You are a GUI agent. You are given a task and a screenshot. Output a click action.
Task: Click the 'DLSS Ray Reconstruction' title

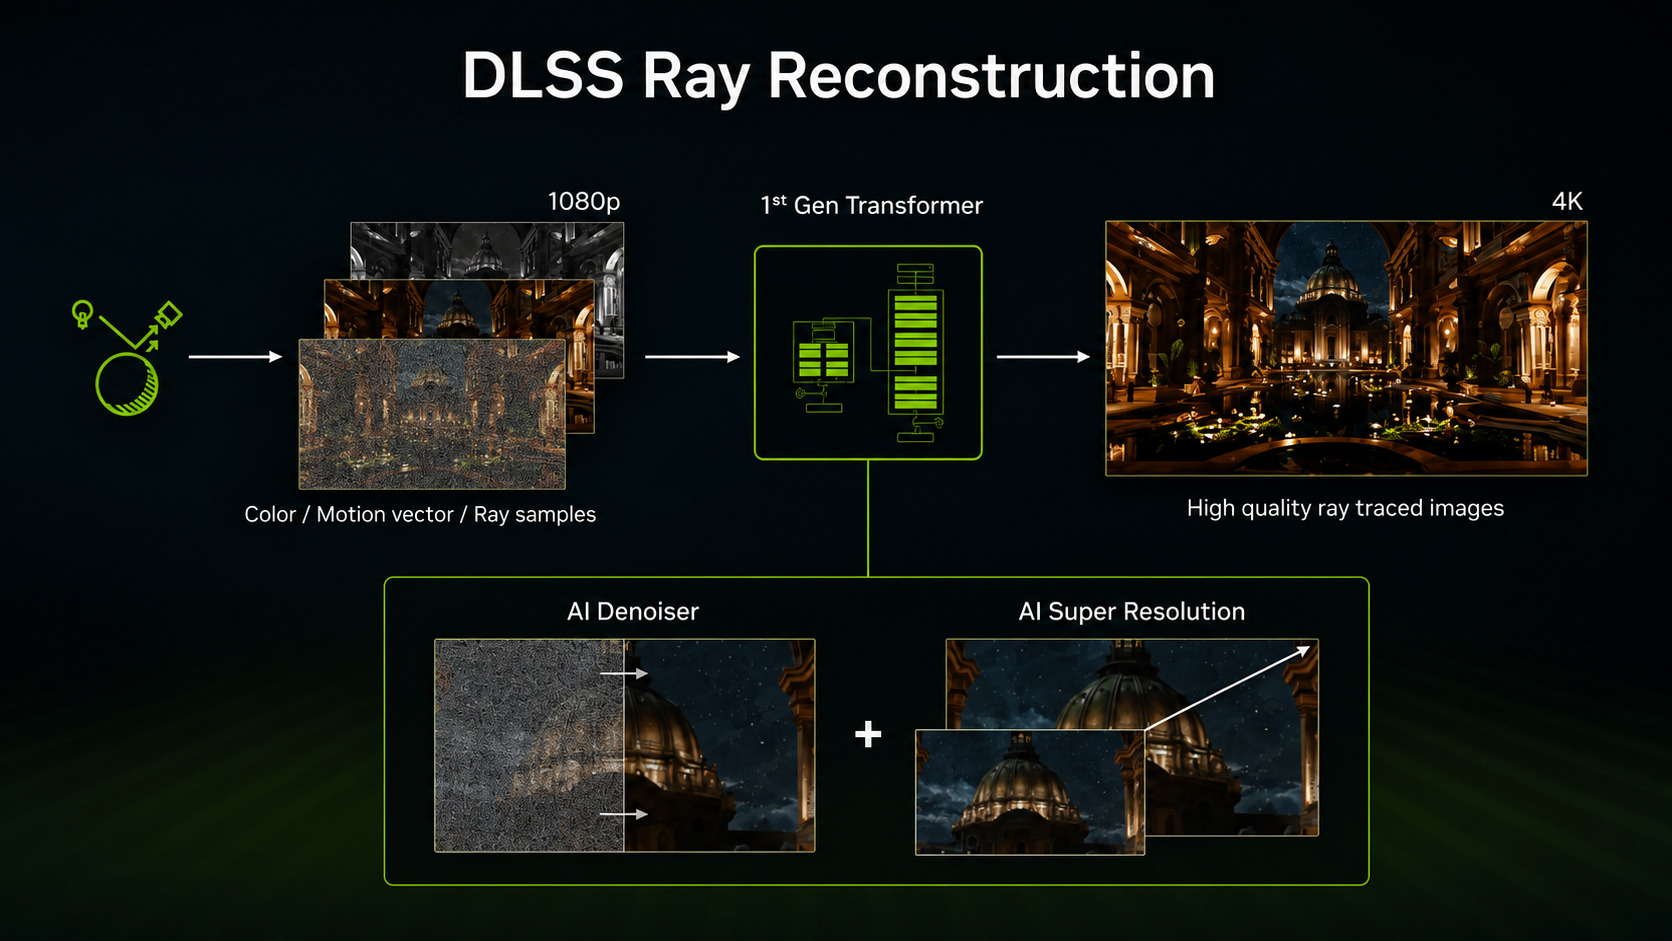click(838, 76)
